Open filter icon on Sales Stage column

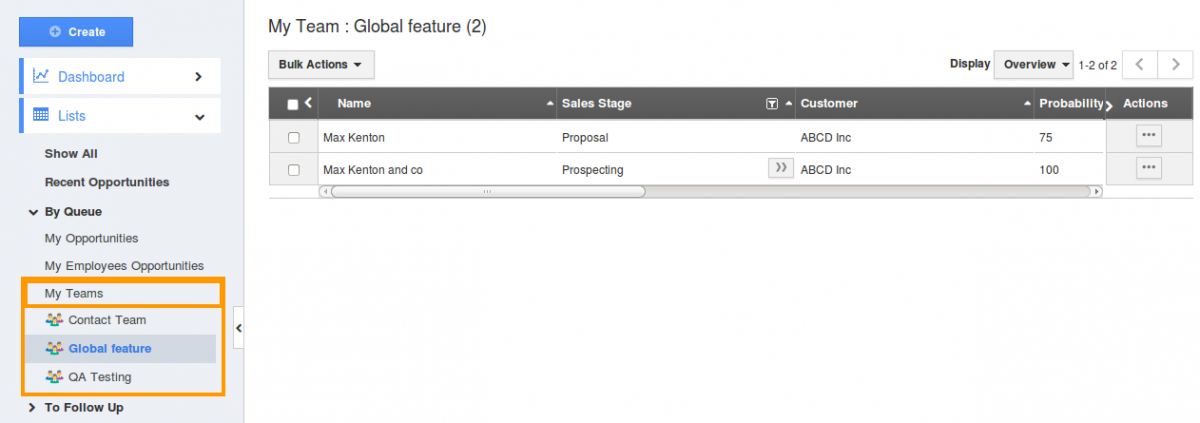tap(772, 104)
